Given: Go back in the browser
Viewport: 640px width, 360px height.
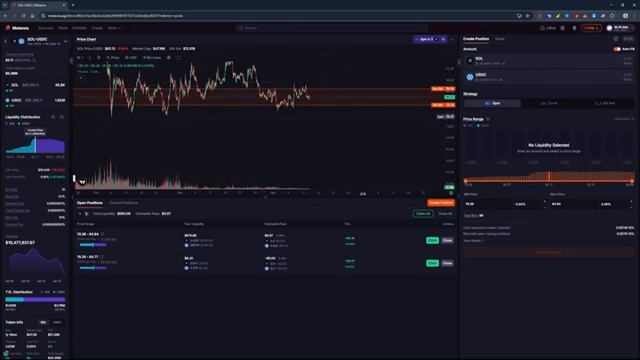Looking at the screenshot, I should coord(6,16).
